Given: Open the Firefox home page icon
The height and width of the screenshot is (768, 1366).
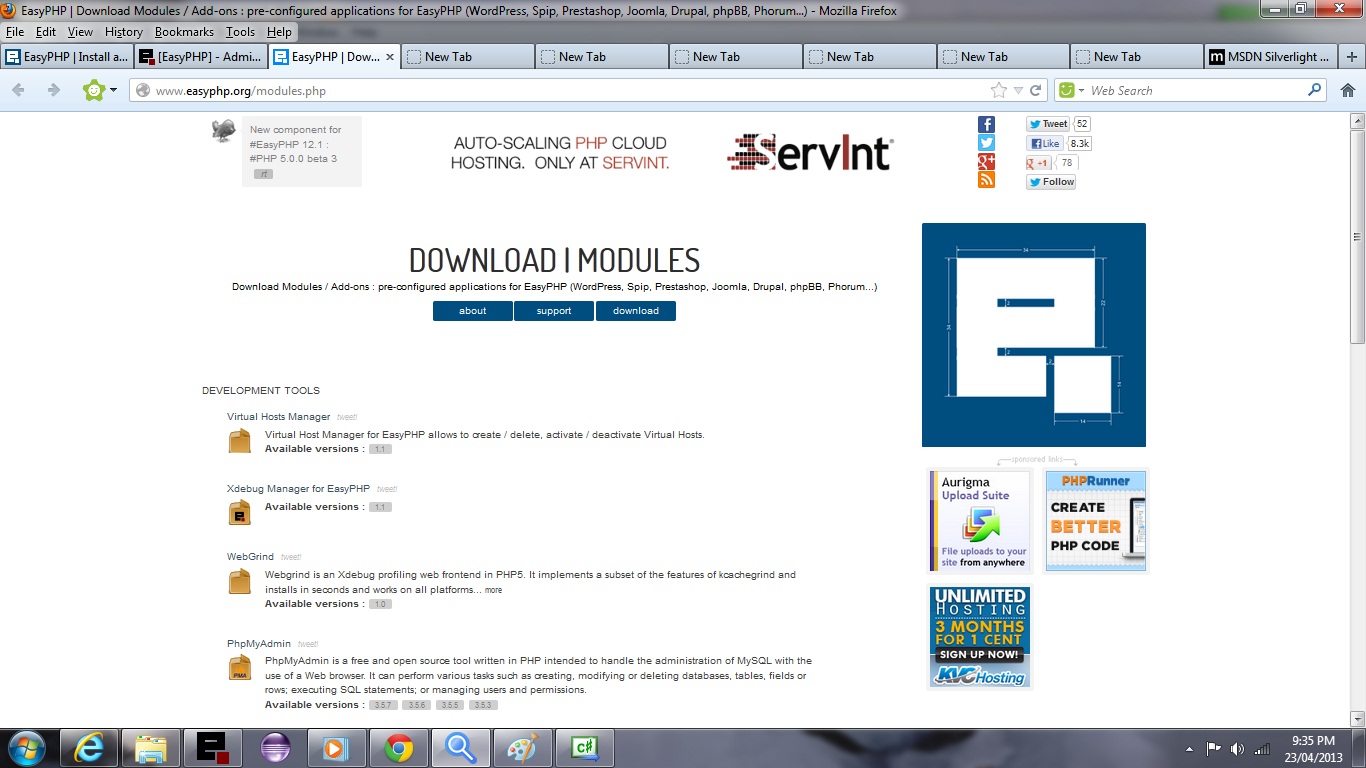Looking at the screenshot, I should point(1348,90).
